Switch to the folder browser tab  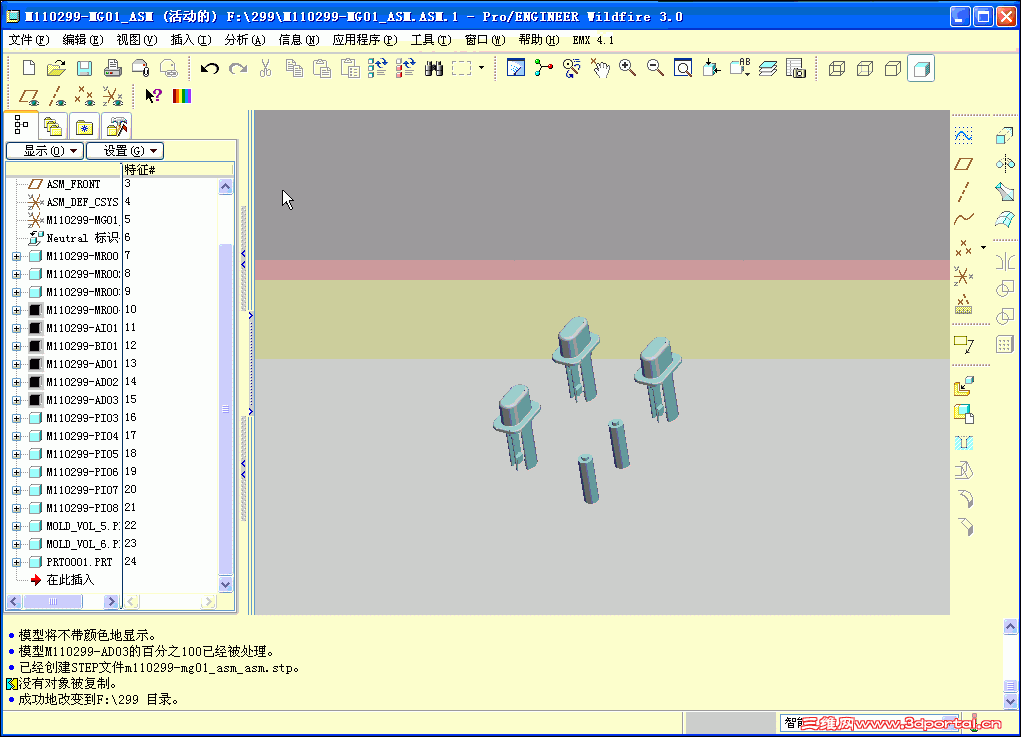[53, 126]
